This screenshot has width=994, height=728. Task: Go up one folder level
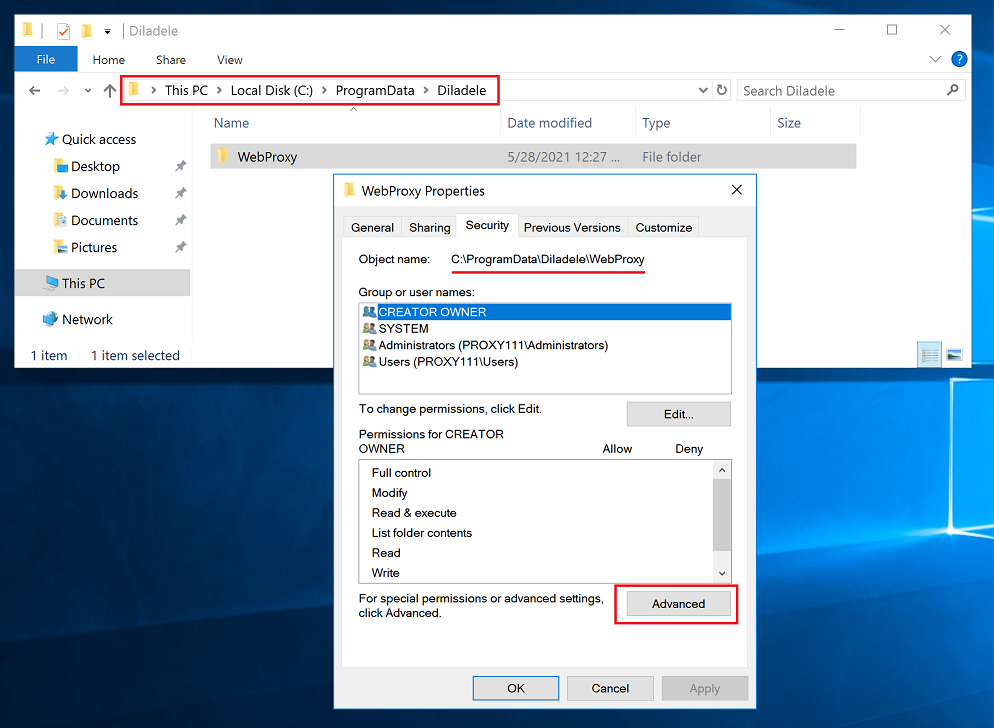pos(110,91)
